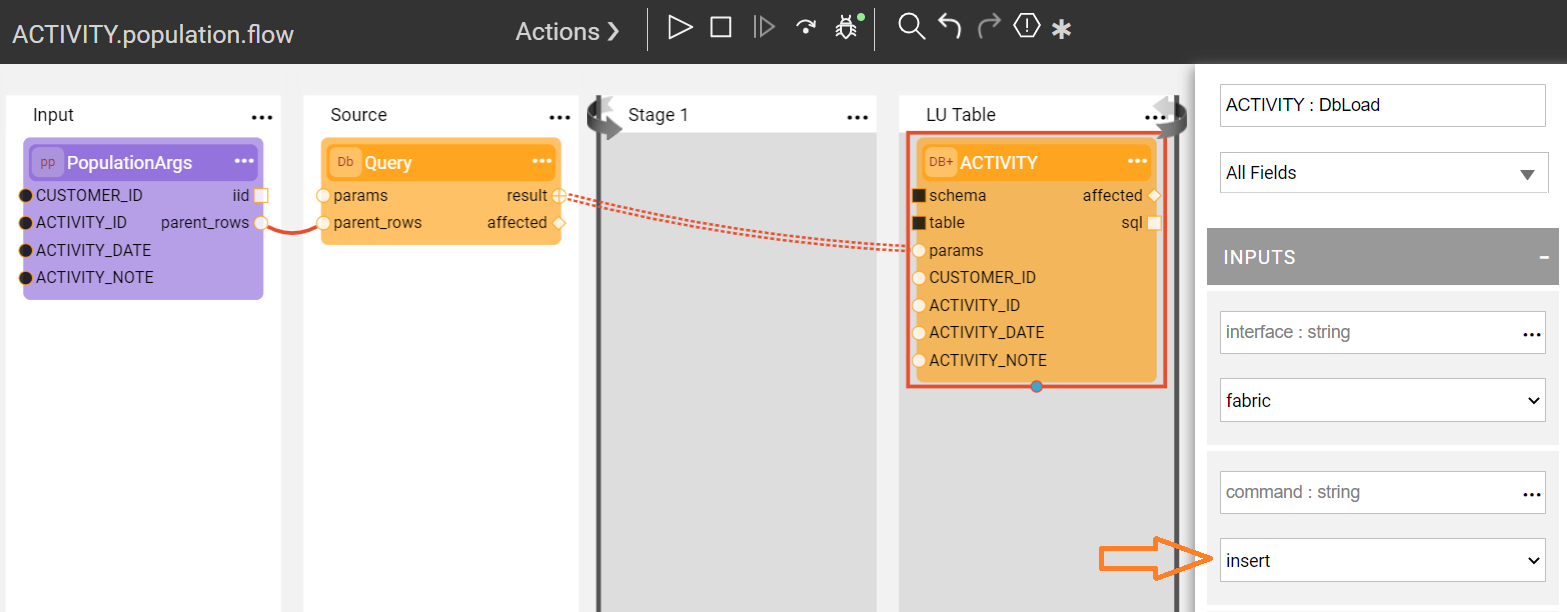
Task: Open the All Fields dropdown
Action: click(1383, 173)
